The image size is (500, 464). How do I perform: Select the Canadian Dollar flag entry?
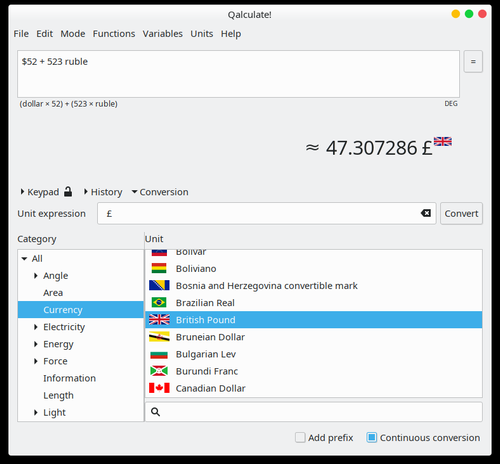159,388
